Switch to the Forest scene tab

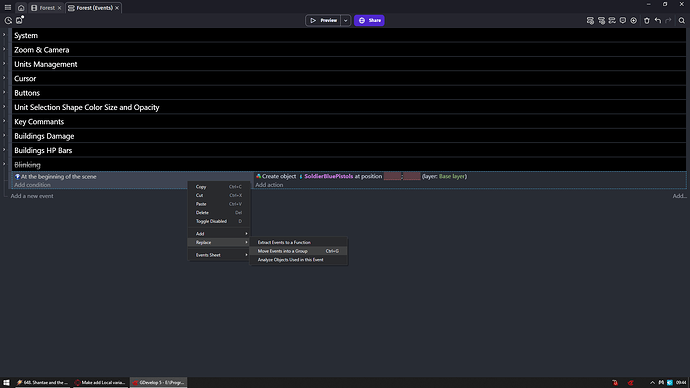tap(46, 8)
